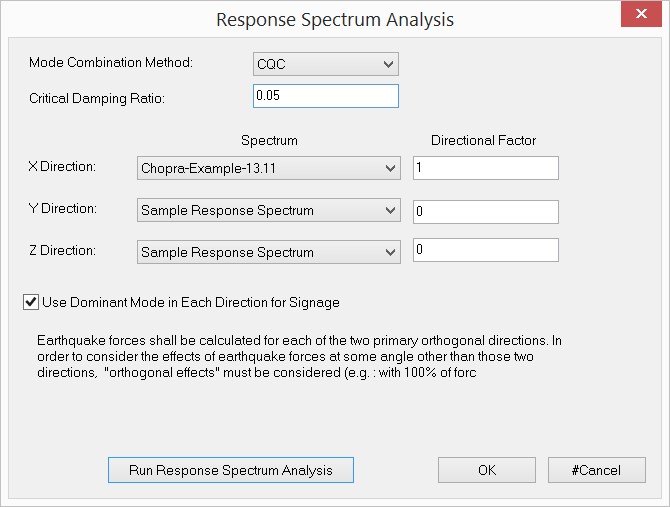The width and height of the screenshot is (670, 507).
Task: Click the Z Direction directional factor field
Action: pyautogui.click(x=486, y=249)
